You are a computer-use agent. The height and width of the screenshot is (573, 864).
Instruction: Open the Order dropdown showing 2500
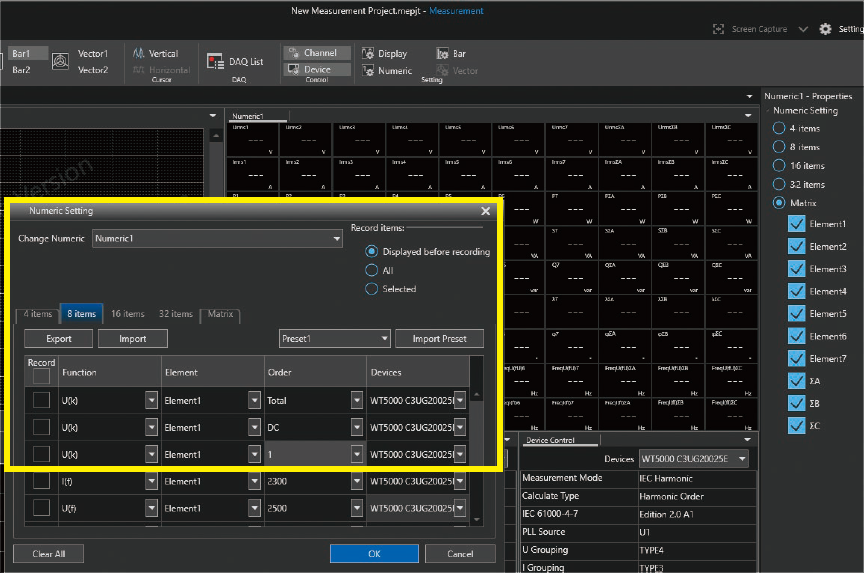[357, 508]
